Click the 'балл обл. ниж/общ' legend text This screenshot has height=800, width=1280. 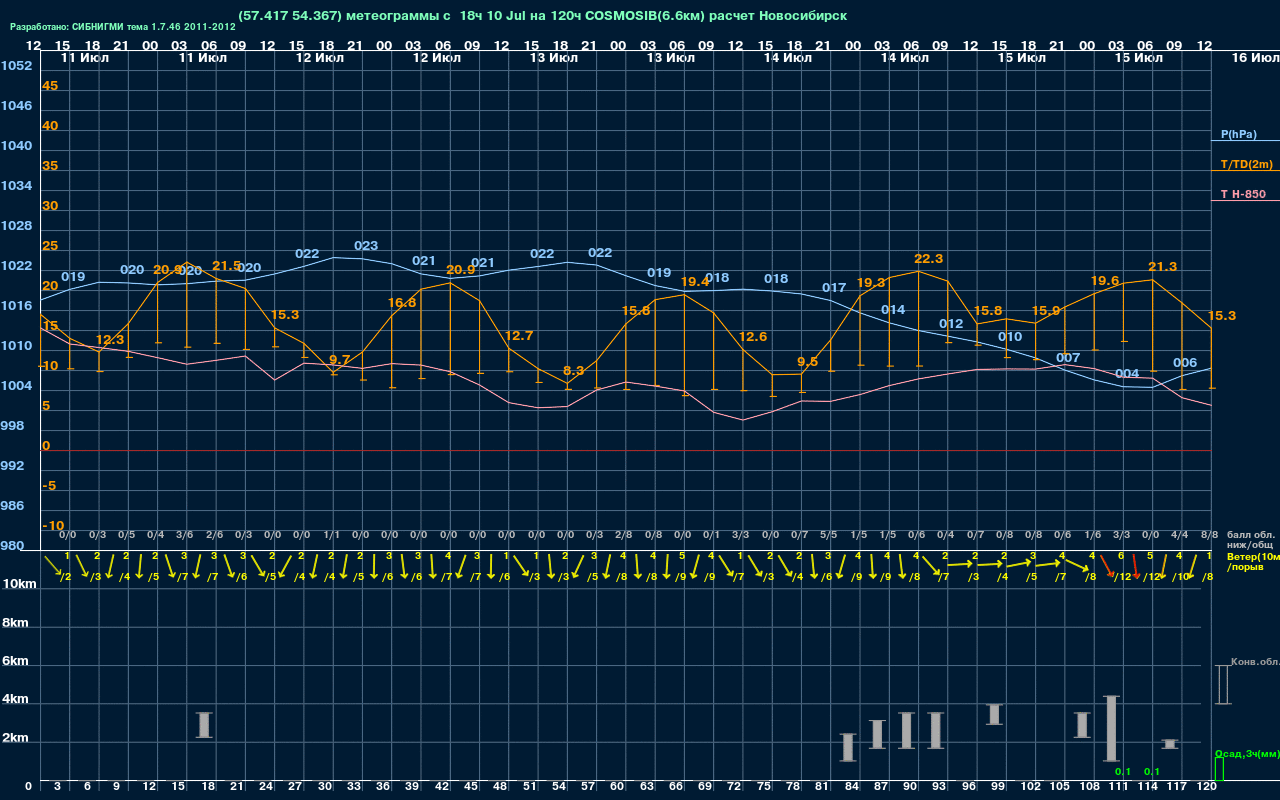pyautogui.click(x=1250, y=541)
